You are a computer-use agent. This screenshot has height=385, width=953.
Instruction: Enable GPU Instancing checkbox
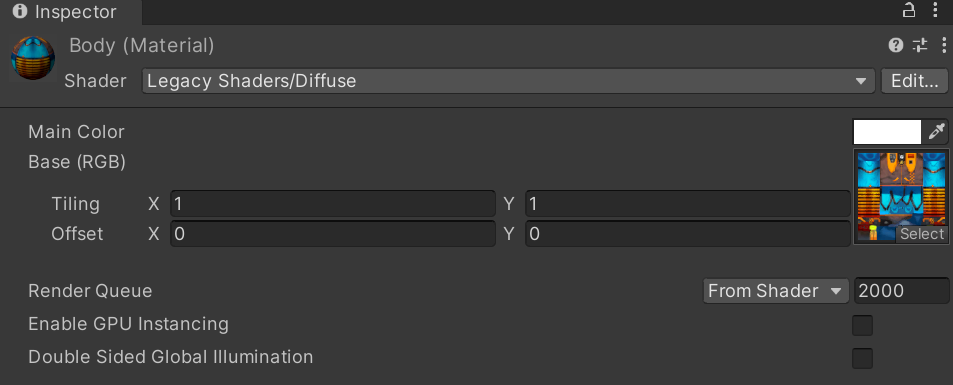(x=862, y=325)
